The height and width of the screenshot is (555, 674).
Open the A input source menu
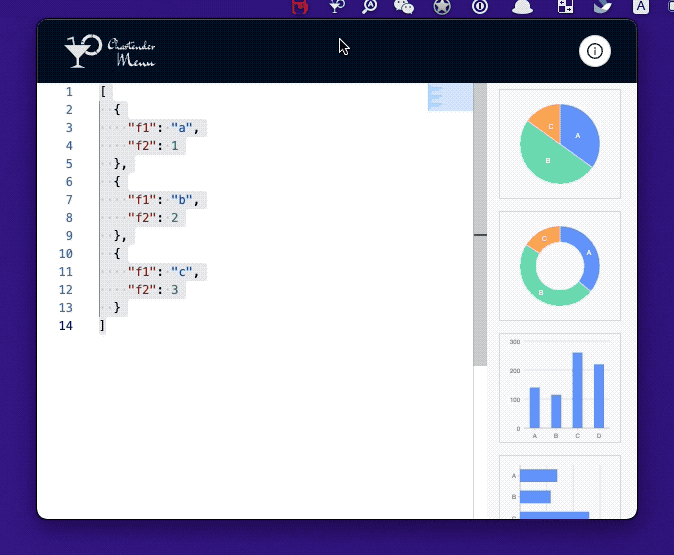coord(640,6)
